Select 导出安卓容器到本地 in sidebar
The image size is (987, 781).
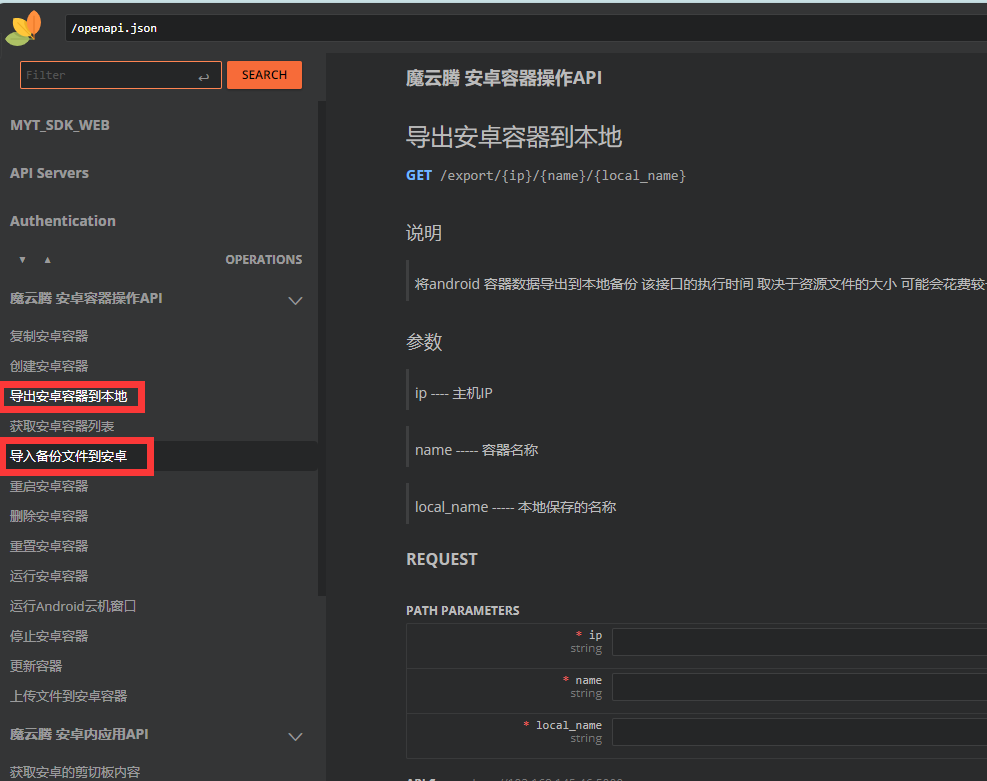pyautogui.click(x=69, y=396)
